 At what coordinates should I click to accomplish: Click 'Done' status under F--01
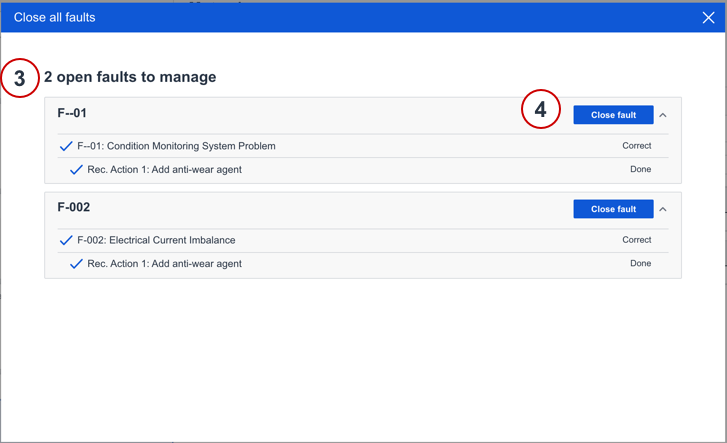[640, 169]
